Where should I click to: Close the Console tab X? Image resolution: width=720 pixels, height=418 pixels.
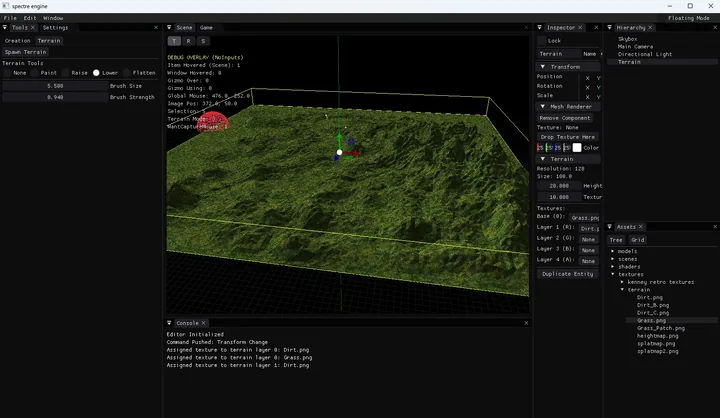[x=203, y=323]
